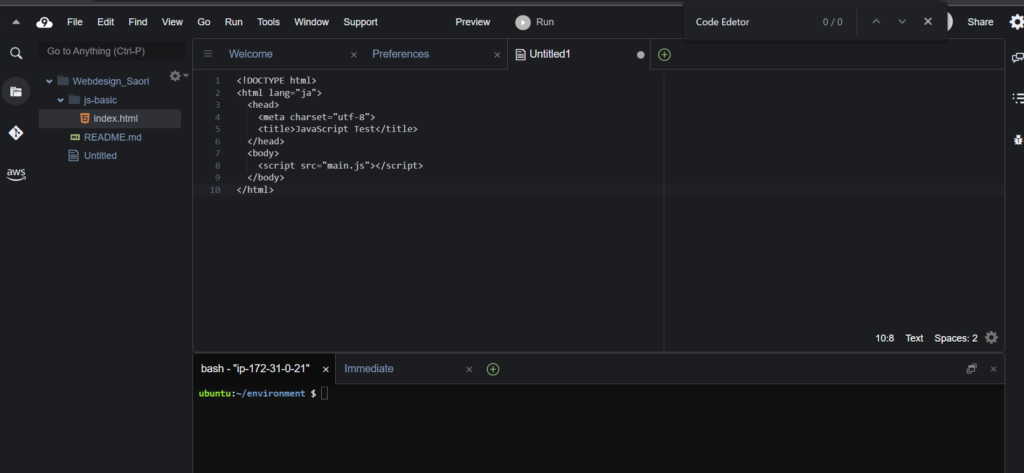This screenshot has width=1024, height=473.
Task: Open the Spaces: 2 indentation selector
Action: click(956, 338)
